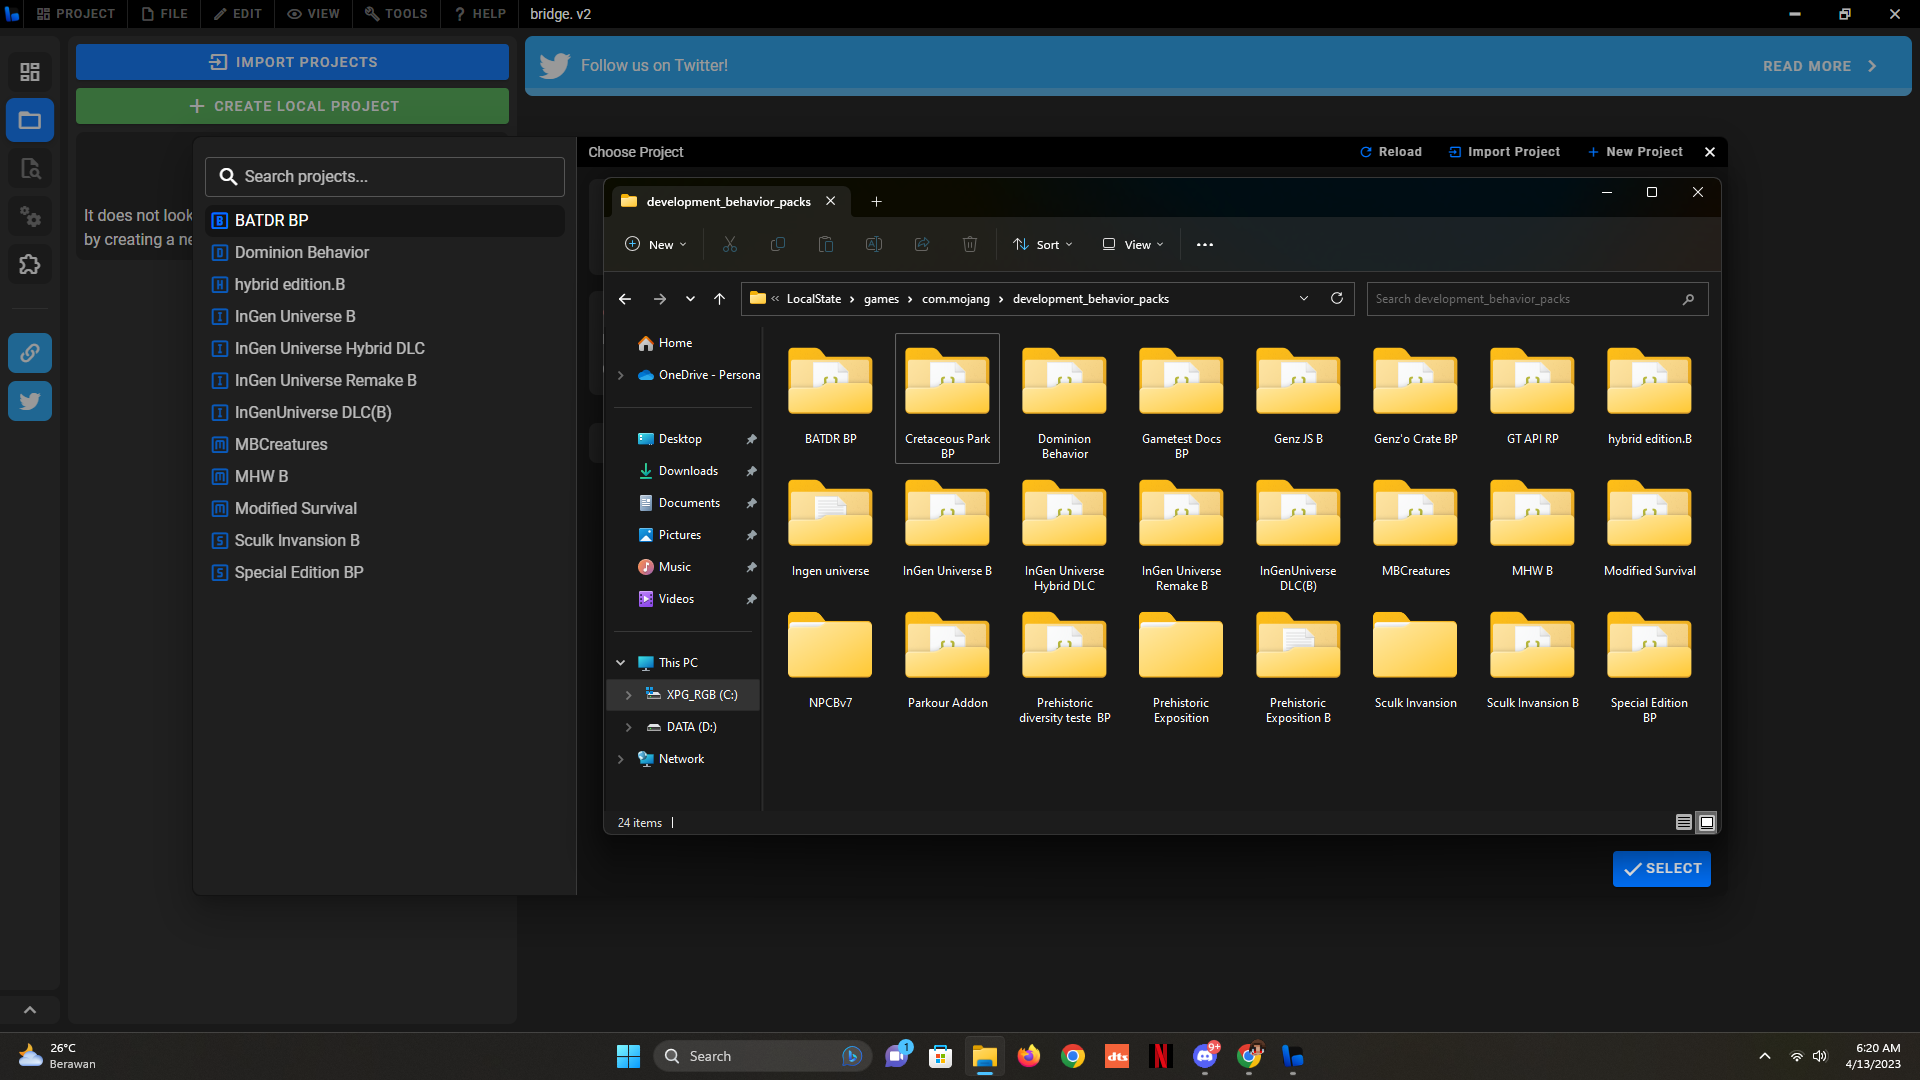Switch to details list view
This screenshot has height=1080, width=1920.
[1683, 822]
